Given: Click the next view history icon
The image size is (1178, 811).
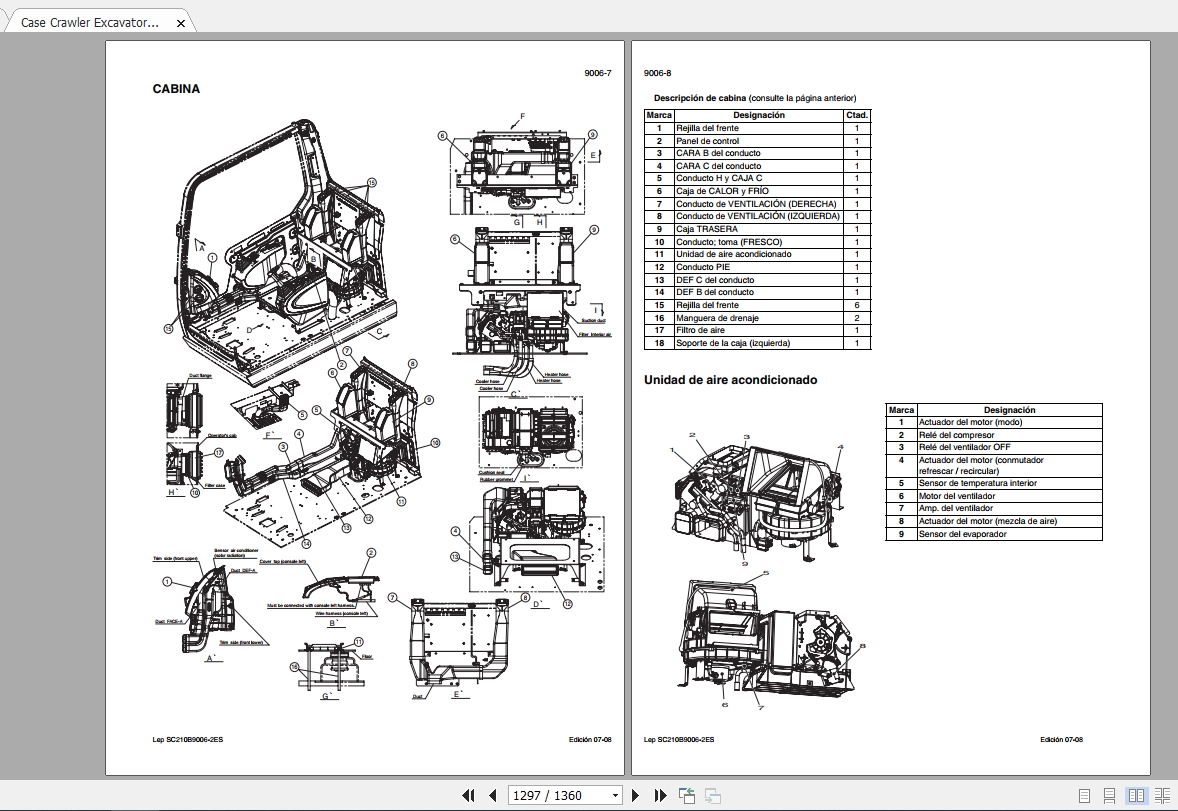Looking at the screenshot, I should pyautogui.click(x=712, y=794).
